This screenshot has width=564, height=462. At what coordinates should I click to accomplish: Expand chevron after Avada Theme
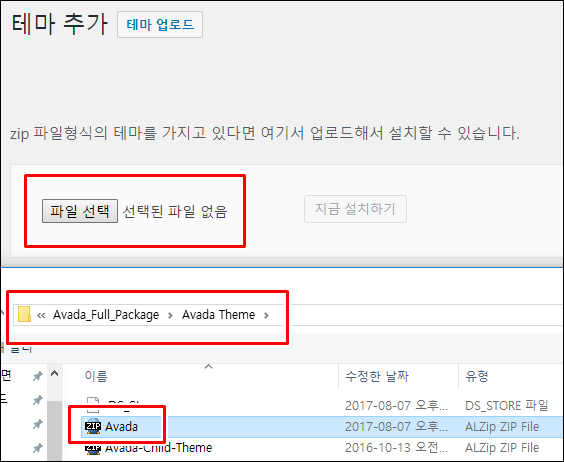(x=266, y=316)
